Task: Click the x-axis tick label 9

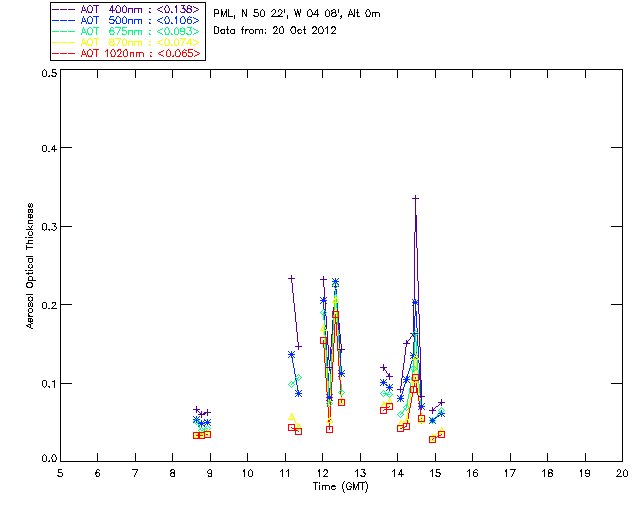Action: click(x=210, y=473)
